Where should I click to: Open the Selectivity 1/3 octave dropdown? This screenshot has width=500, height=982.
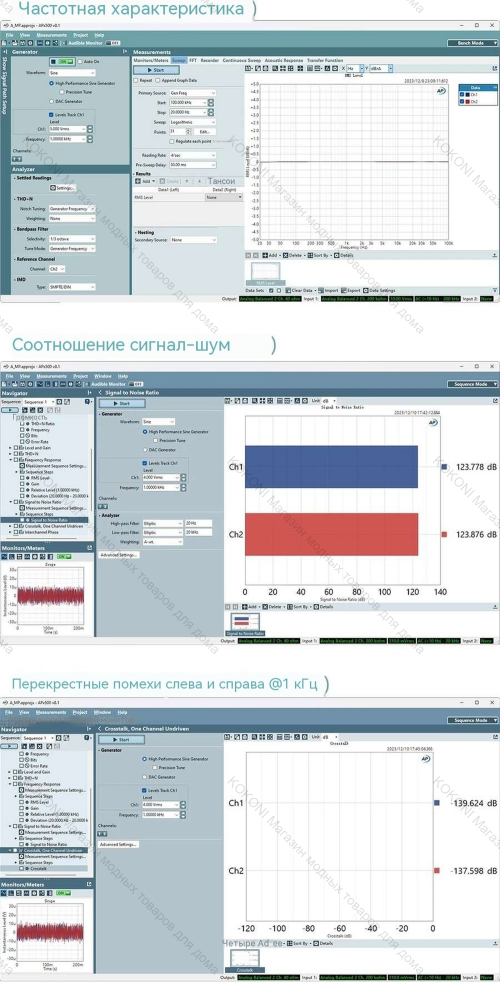pyautogui.click(x=71, y=239)
